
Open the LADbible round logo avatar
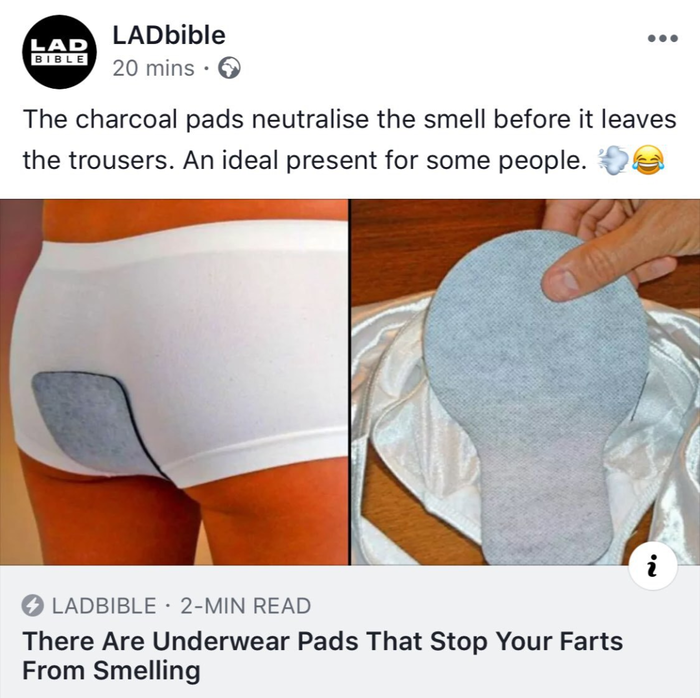[x=59, y=52]
